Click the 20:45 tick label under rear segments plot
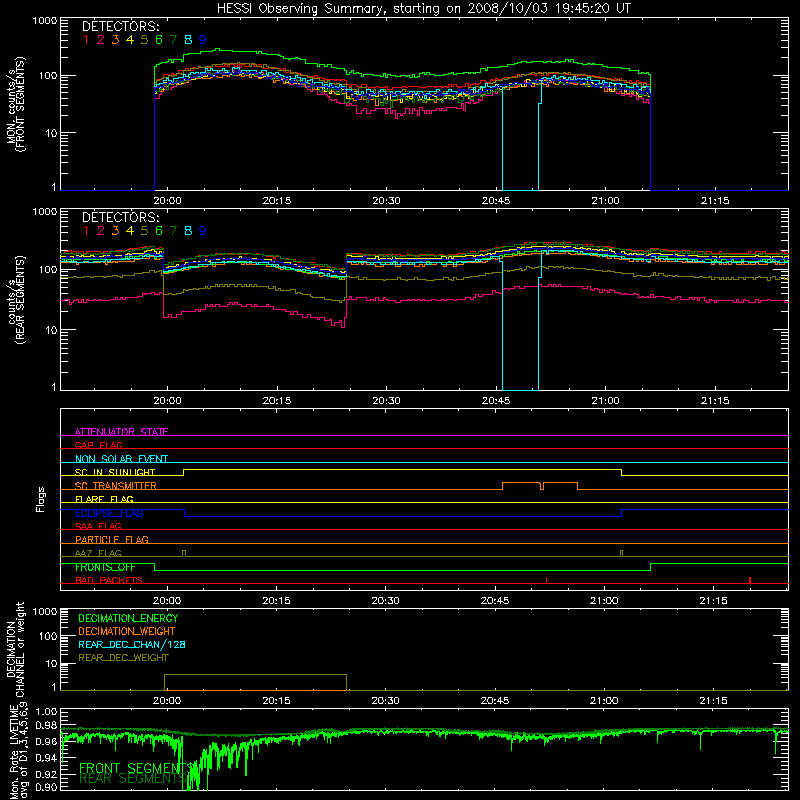Screen dimensions: 800x800 496,401
